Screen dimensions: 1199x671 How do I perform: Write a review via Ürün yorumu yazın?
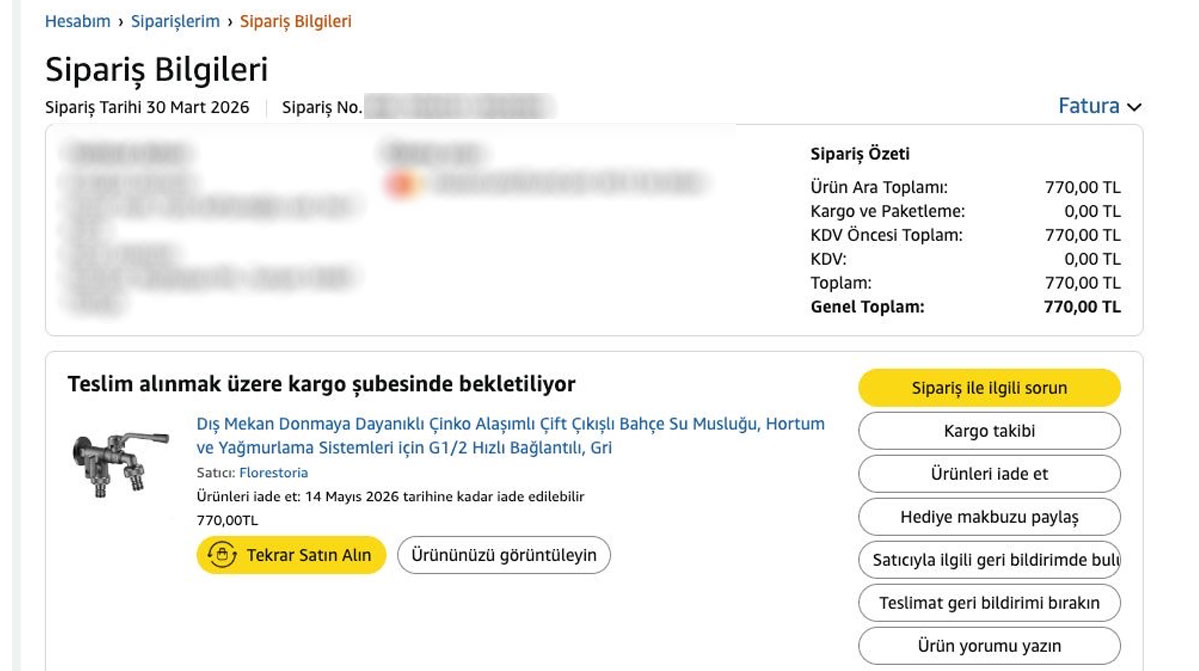pos(989,646)
